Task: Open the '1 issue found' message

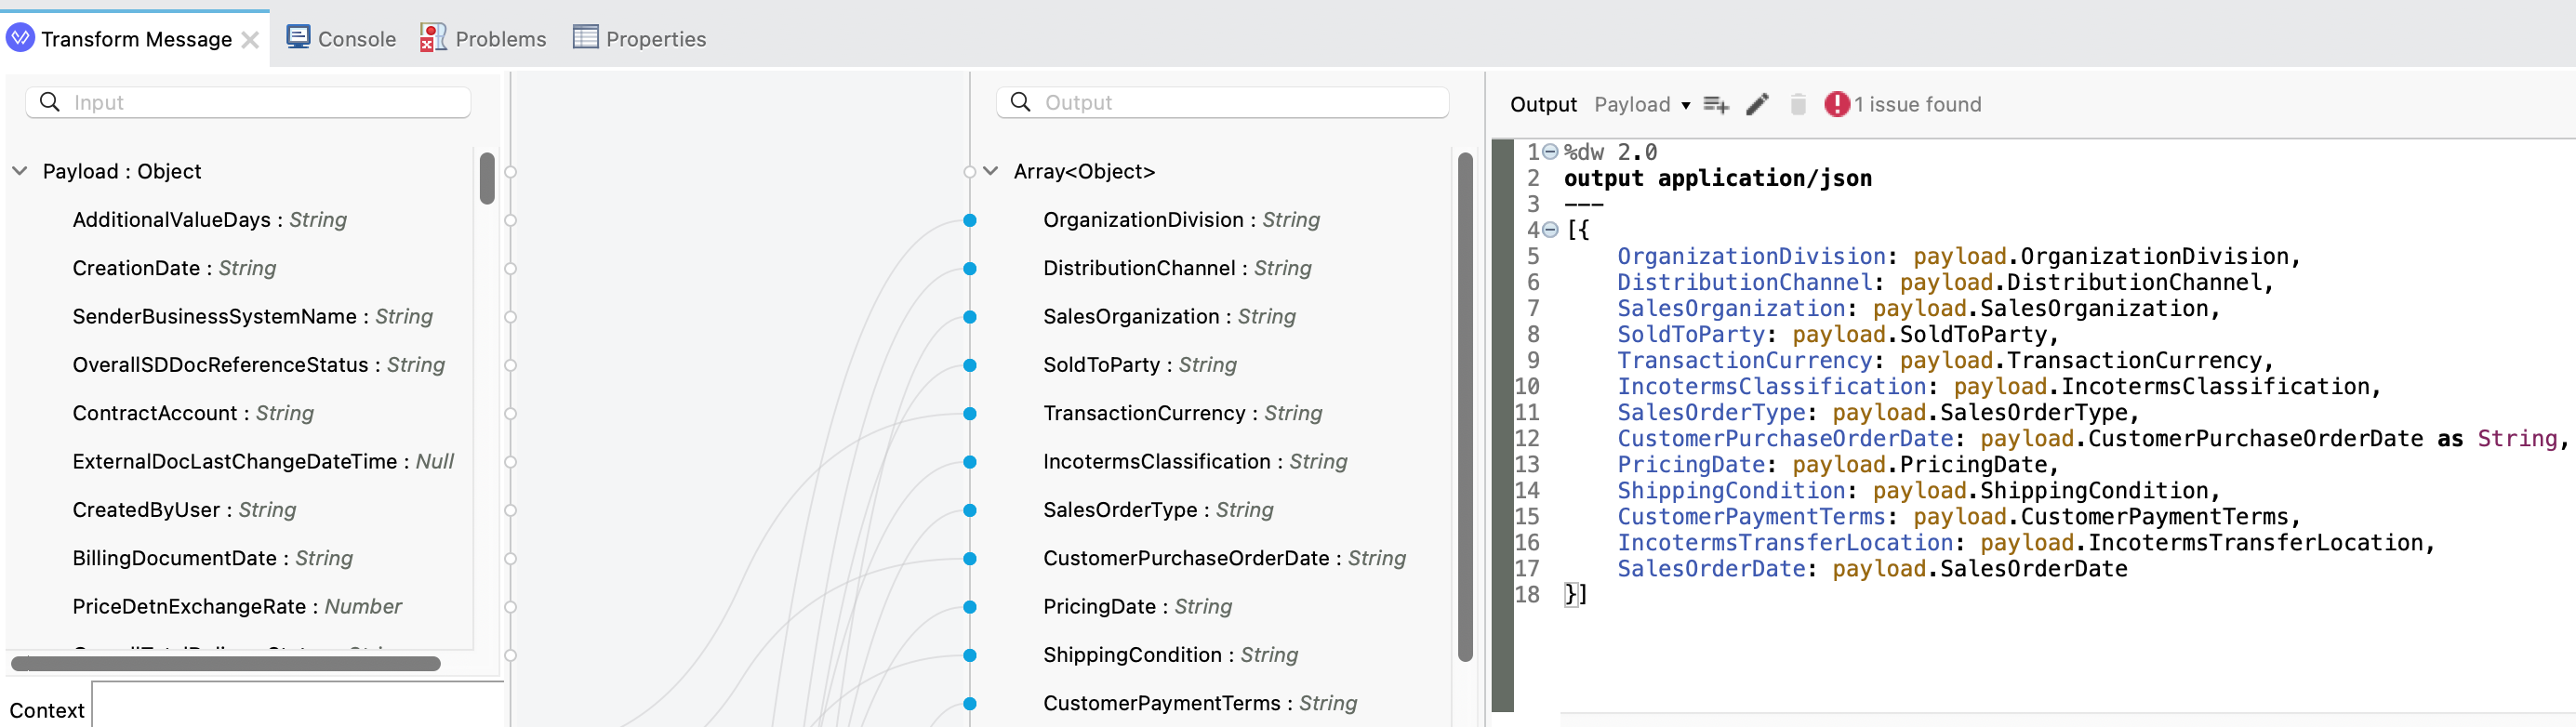Action: click(x=1917, y=104)
